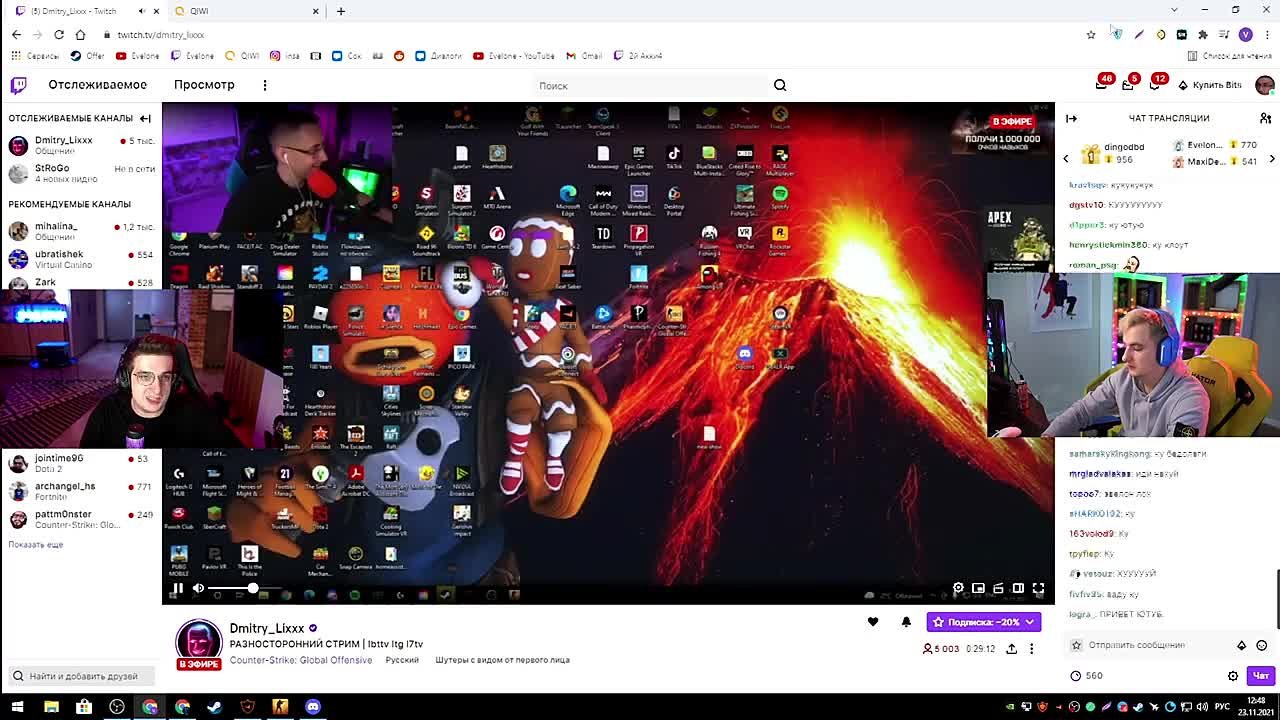Viewport: 1280px width, 720px height.
Task: Click the Twitch home logo
Action: click(x=18, y=85)
